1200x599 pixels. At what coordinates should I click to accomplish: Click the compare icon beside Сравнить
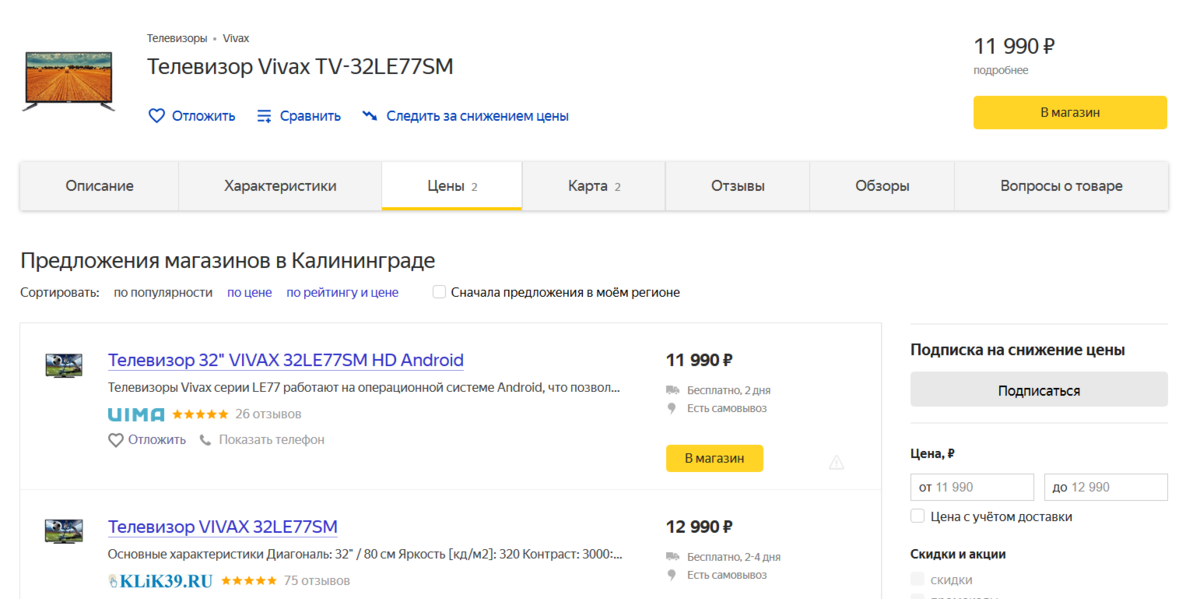point(265,116)
